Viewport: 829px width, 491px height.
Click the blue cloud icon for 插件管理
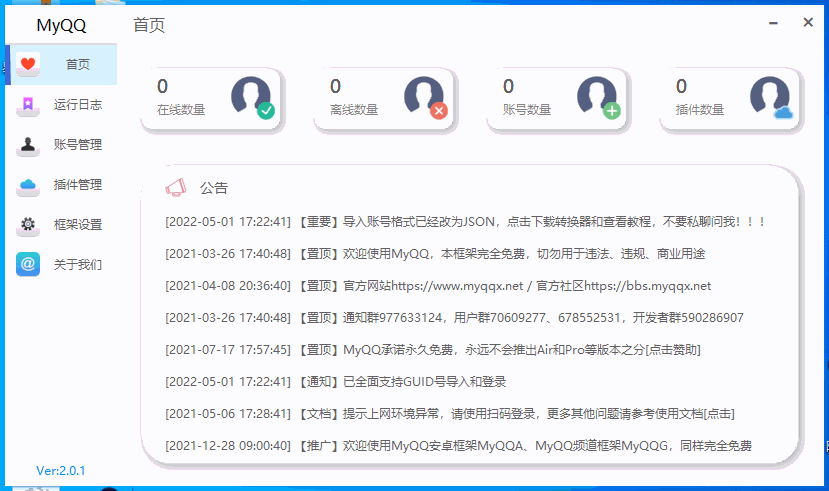(x=28, y=185)
